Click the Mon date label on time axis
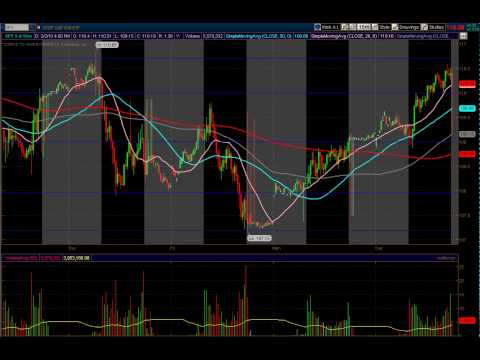The height and width of the screenshot is (360, 480). pyautogui.click(x=276, y=248)
